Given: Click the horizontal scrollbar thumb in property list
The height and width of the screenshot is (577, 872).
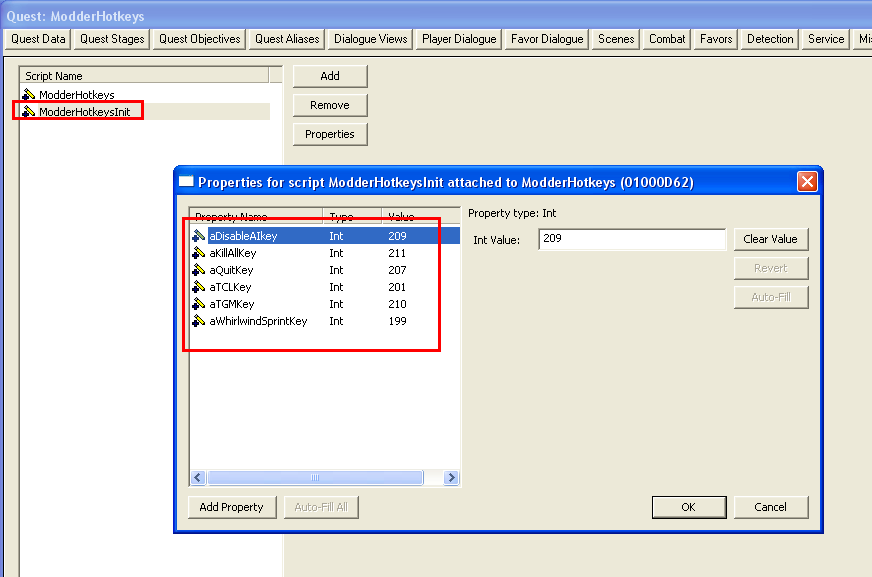Looking at the screenshot, I should [315, 477].
